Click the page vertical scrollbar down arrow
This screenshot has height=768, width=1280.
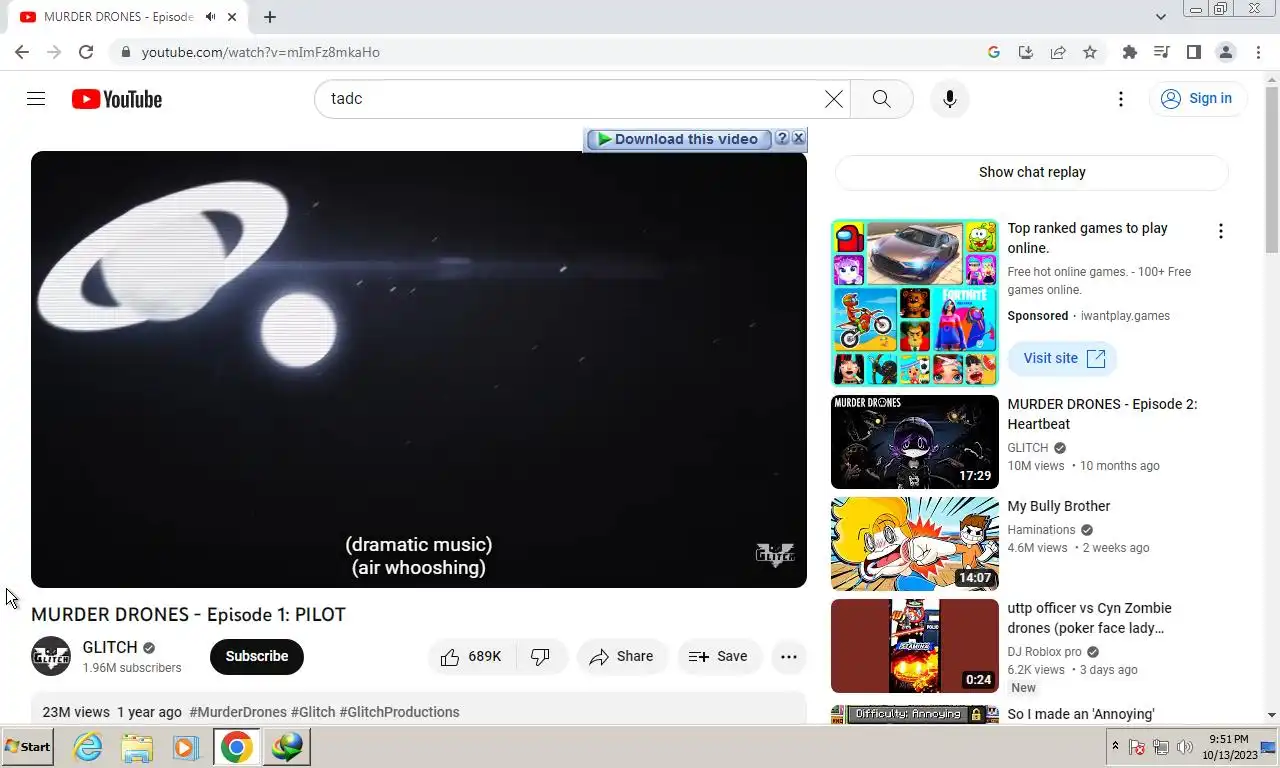(x=1272, y=715)
